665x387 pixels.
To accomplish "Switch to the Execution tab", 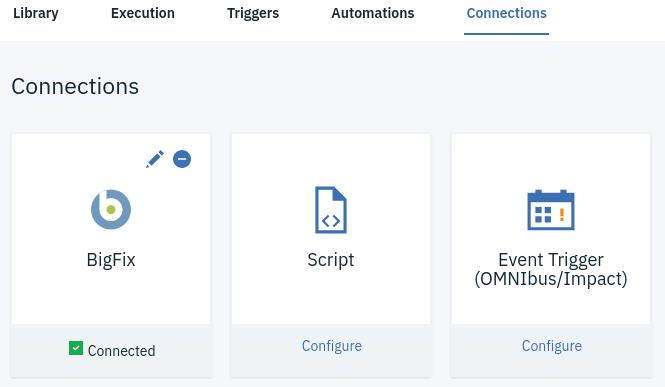I will coord(143,13).
